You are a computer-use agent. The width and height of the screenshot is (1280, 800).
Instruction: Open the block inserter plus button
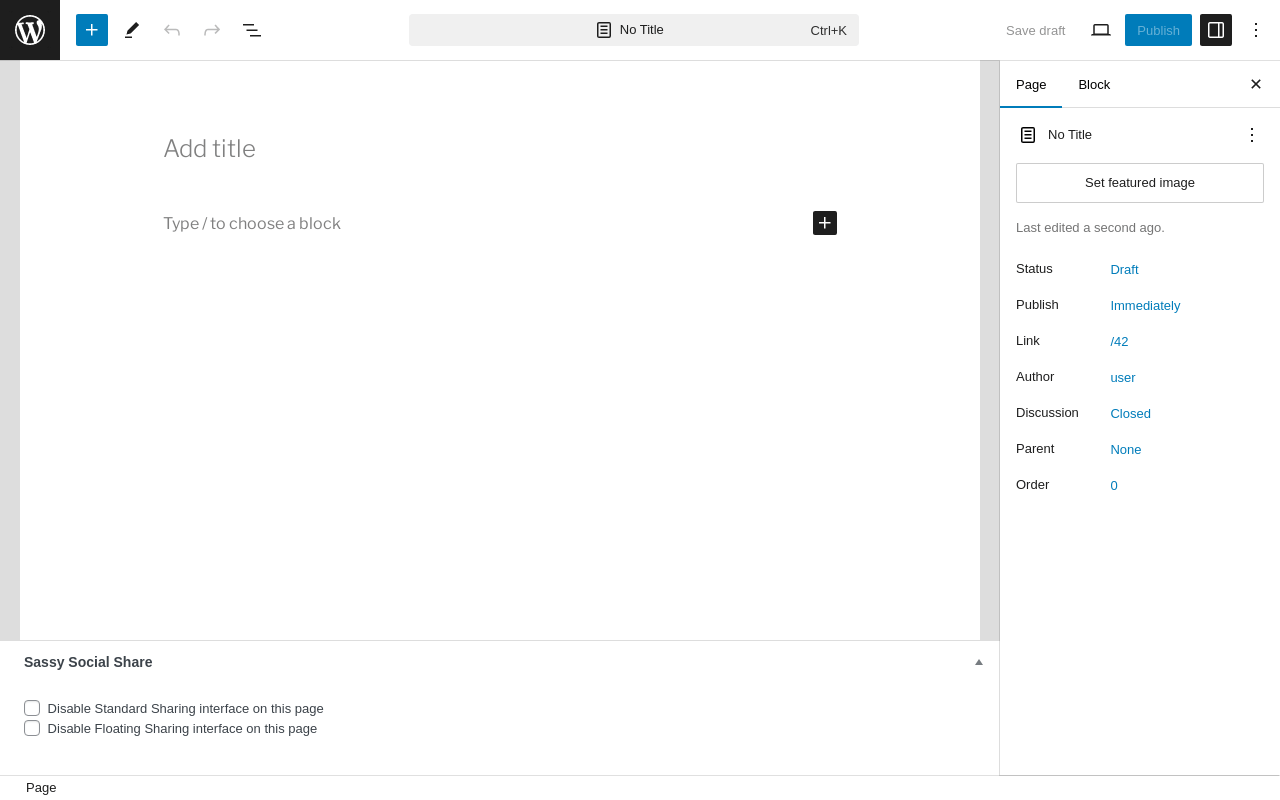click(92, 30)
